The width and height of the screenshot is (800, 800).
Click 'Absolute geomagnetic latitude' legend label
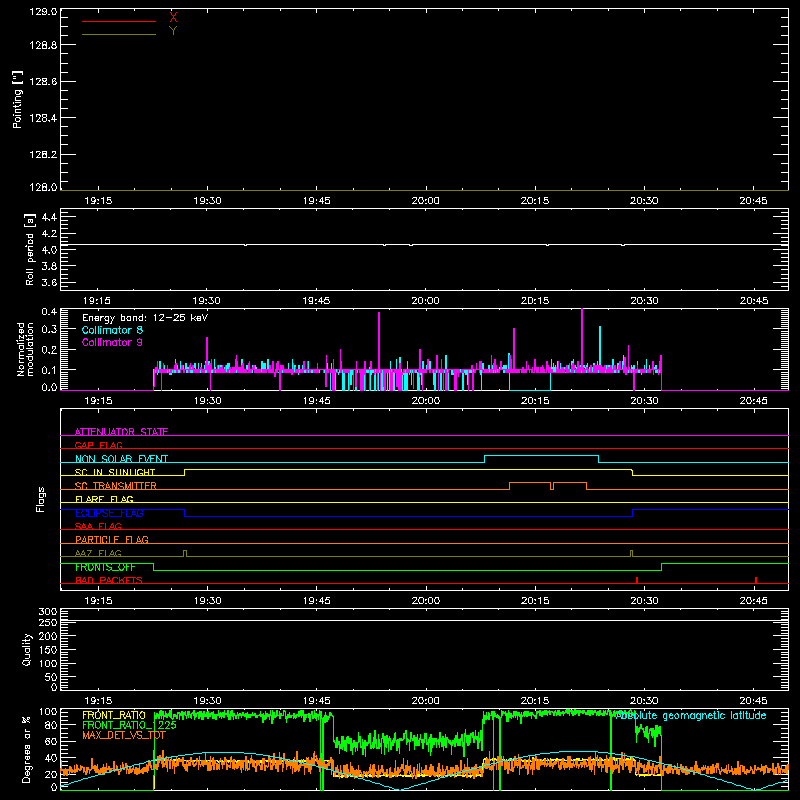691,715
